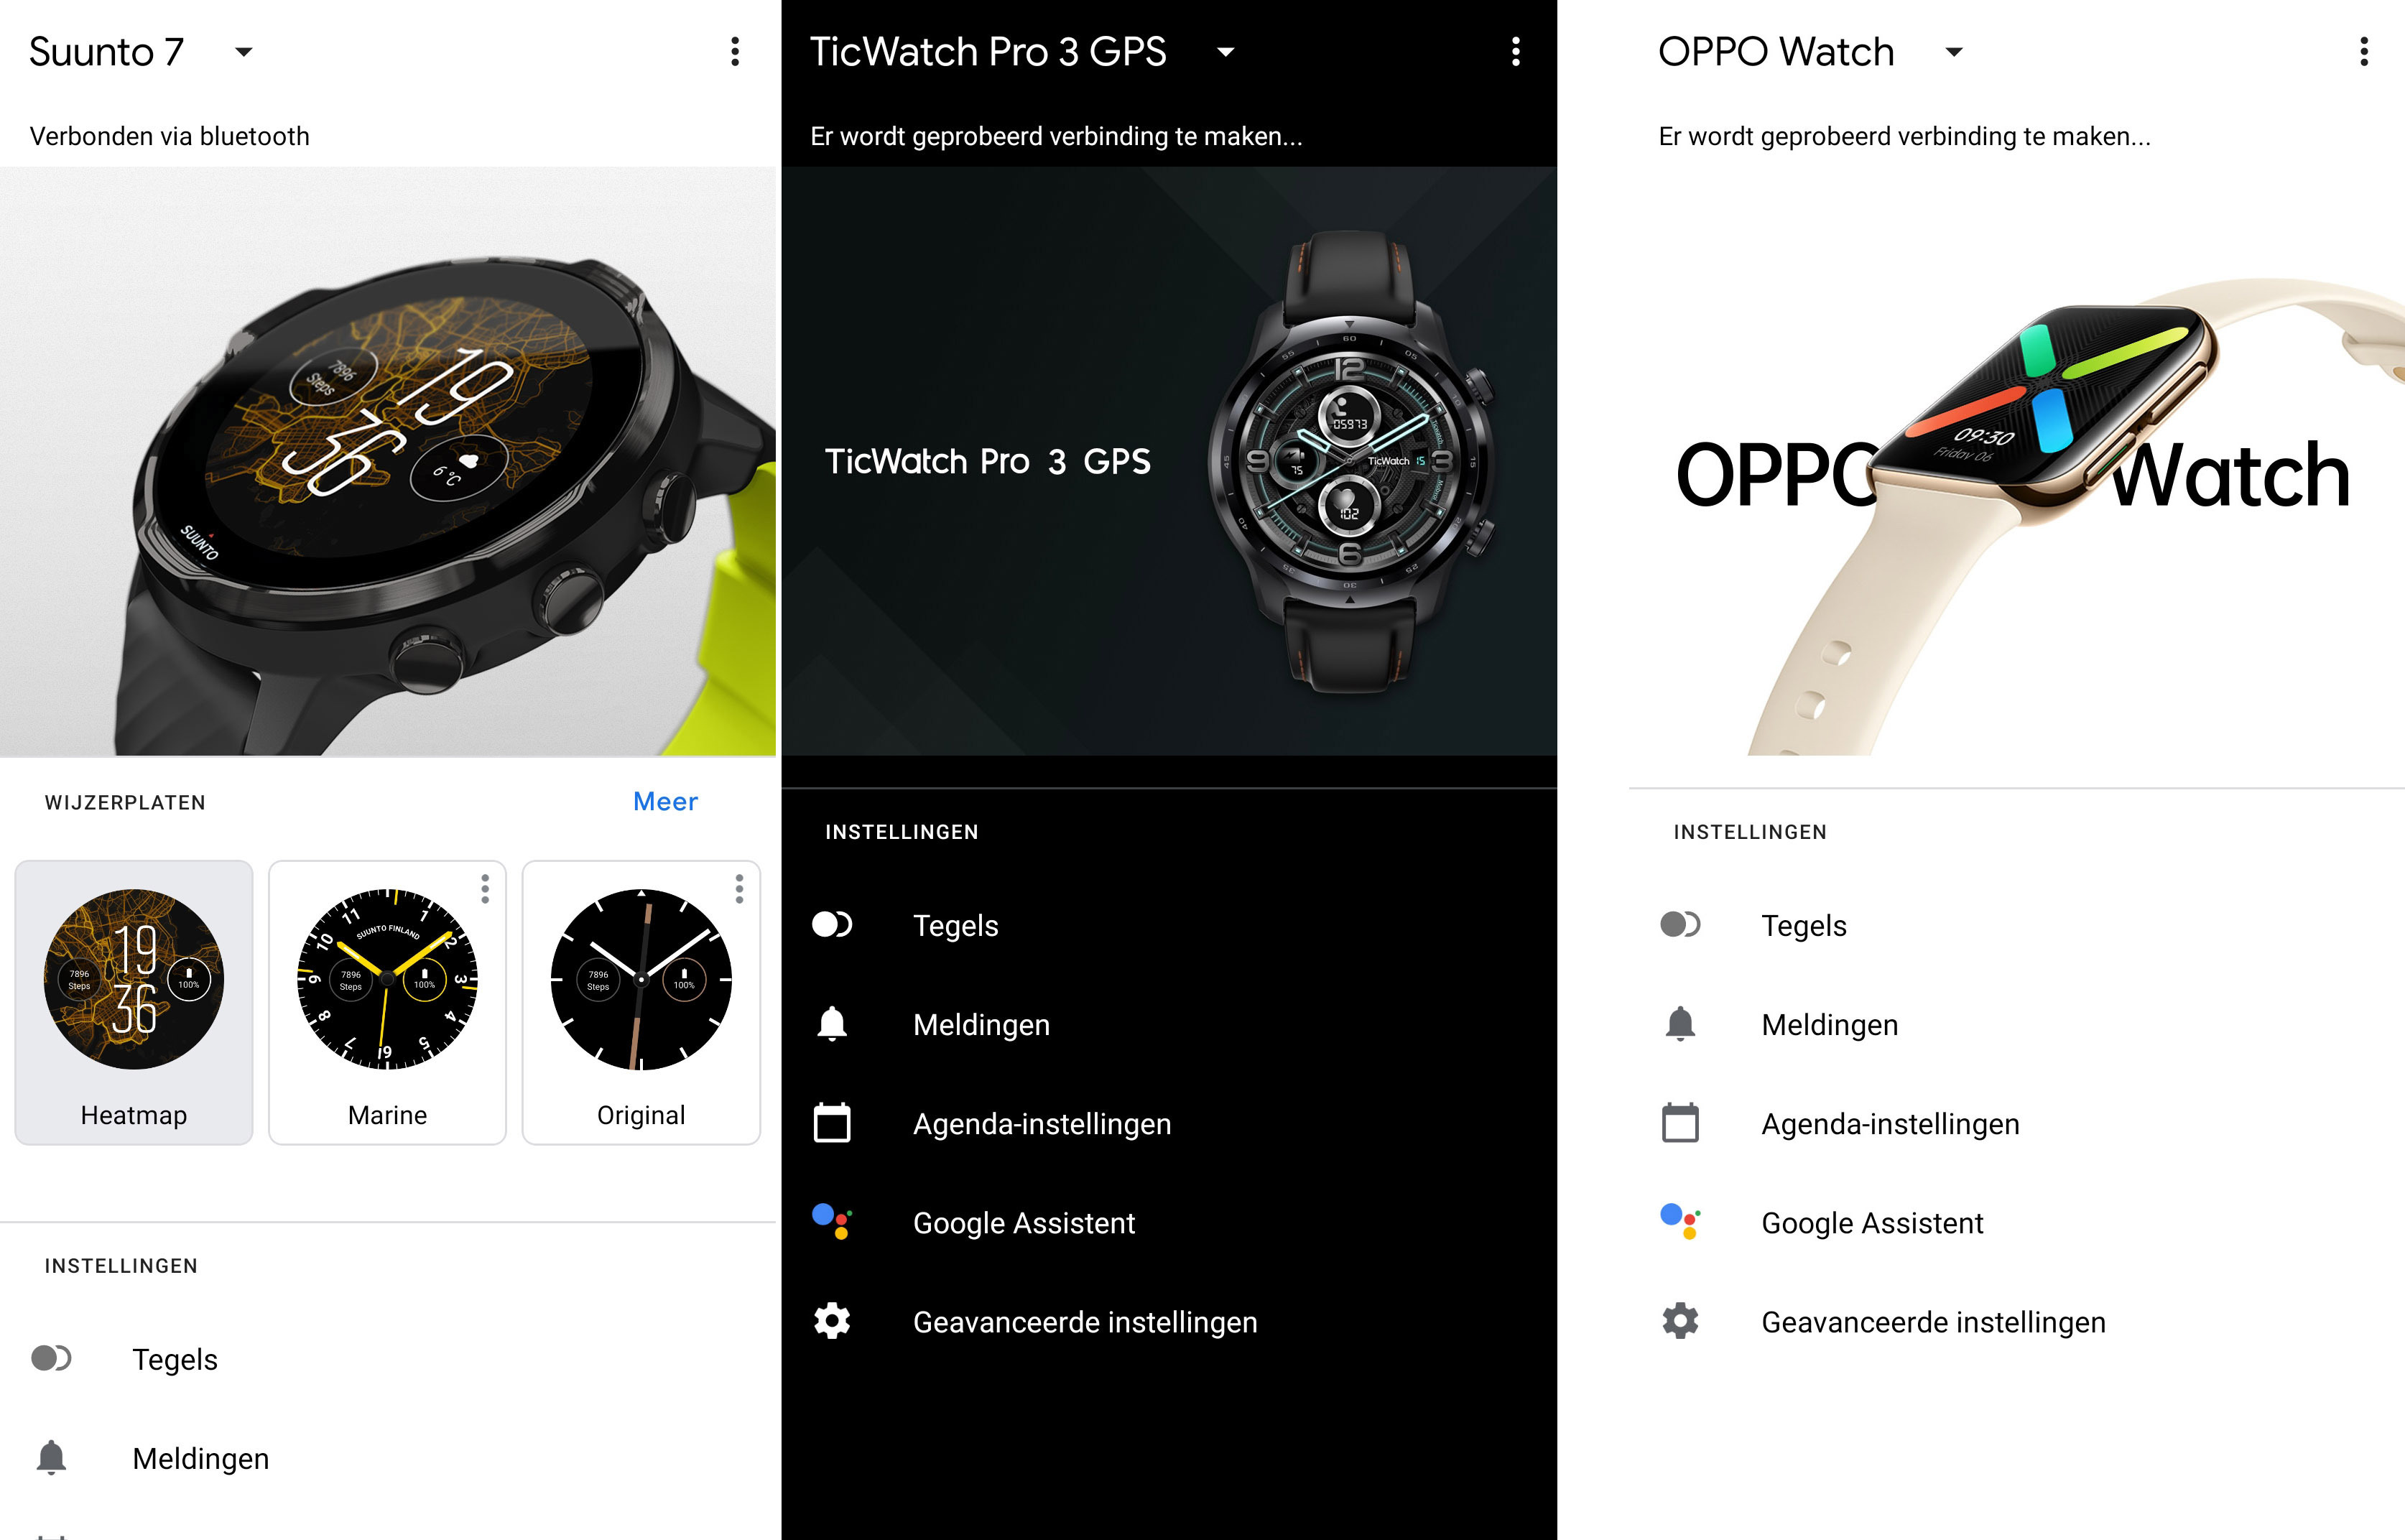Open the Original watch face options dots
This screenshot has height=1540, width=2405.
(x=739, y=888)
